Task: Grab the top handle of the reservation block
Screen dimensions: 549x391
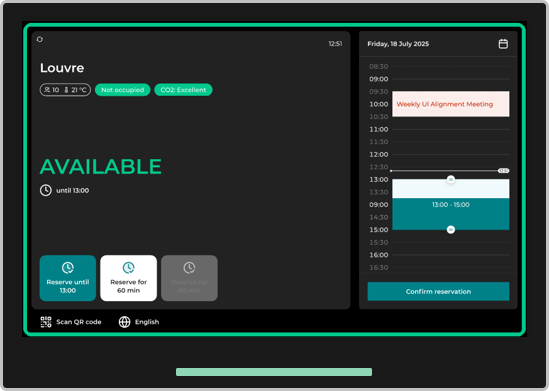Action: 451,179
